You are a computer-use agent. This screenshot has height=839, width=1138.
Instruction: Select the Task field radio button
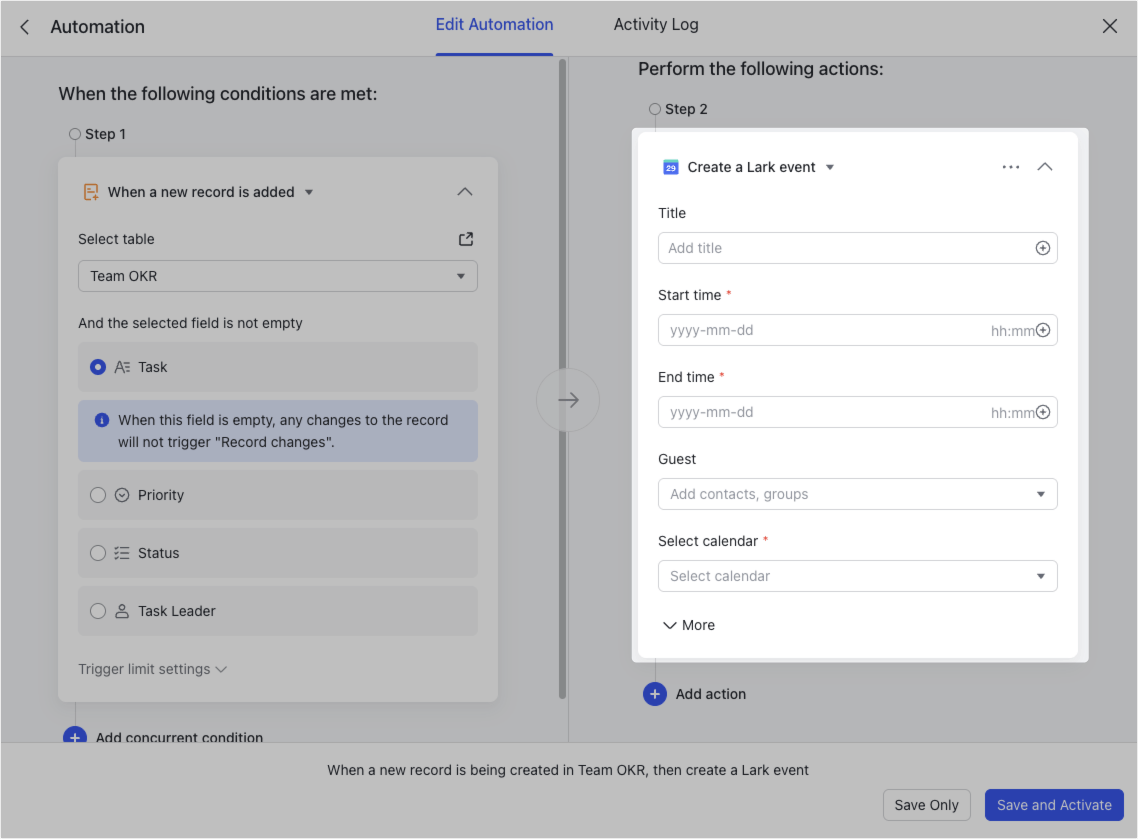tap(98, 367)
